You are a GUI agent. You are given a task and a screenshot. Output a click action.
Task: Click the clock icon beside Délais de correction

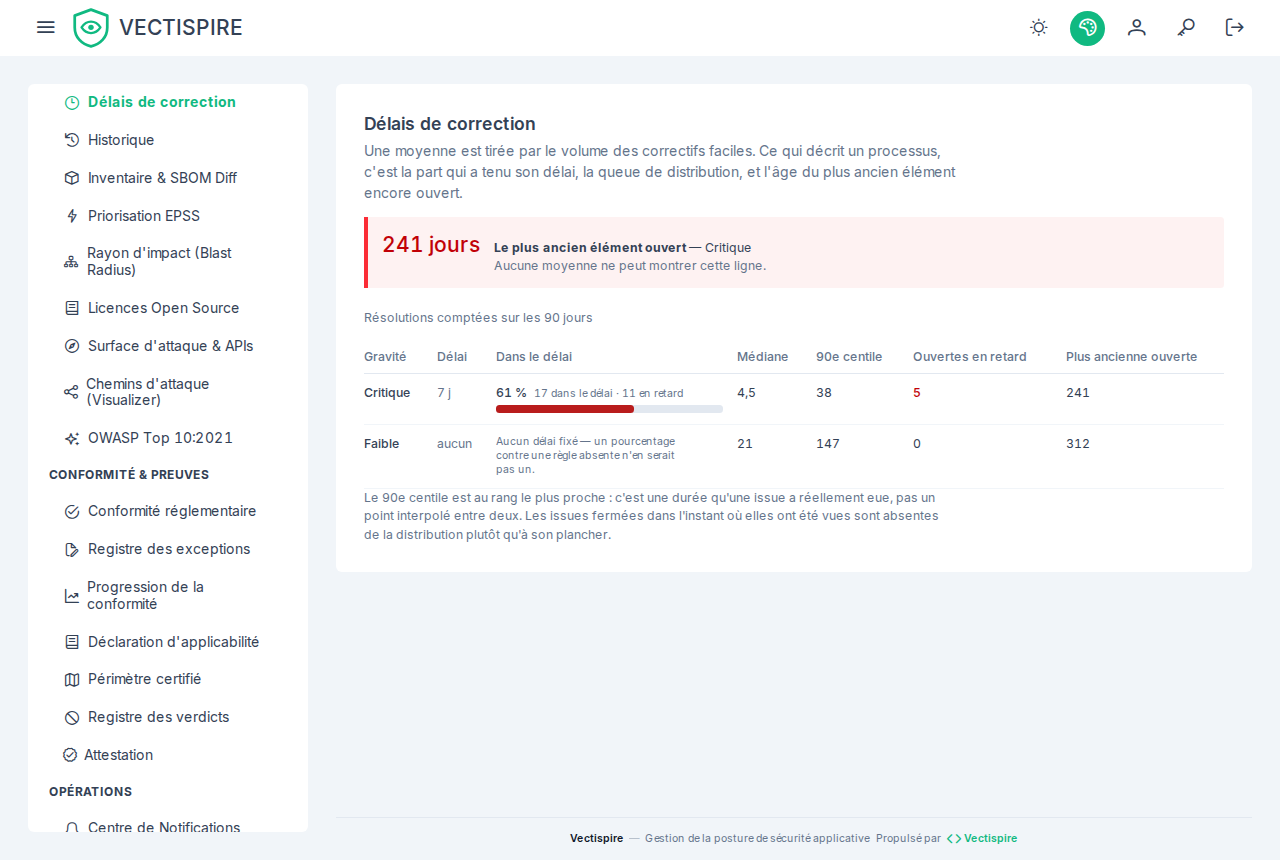click(x=72, y=102)
